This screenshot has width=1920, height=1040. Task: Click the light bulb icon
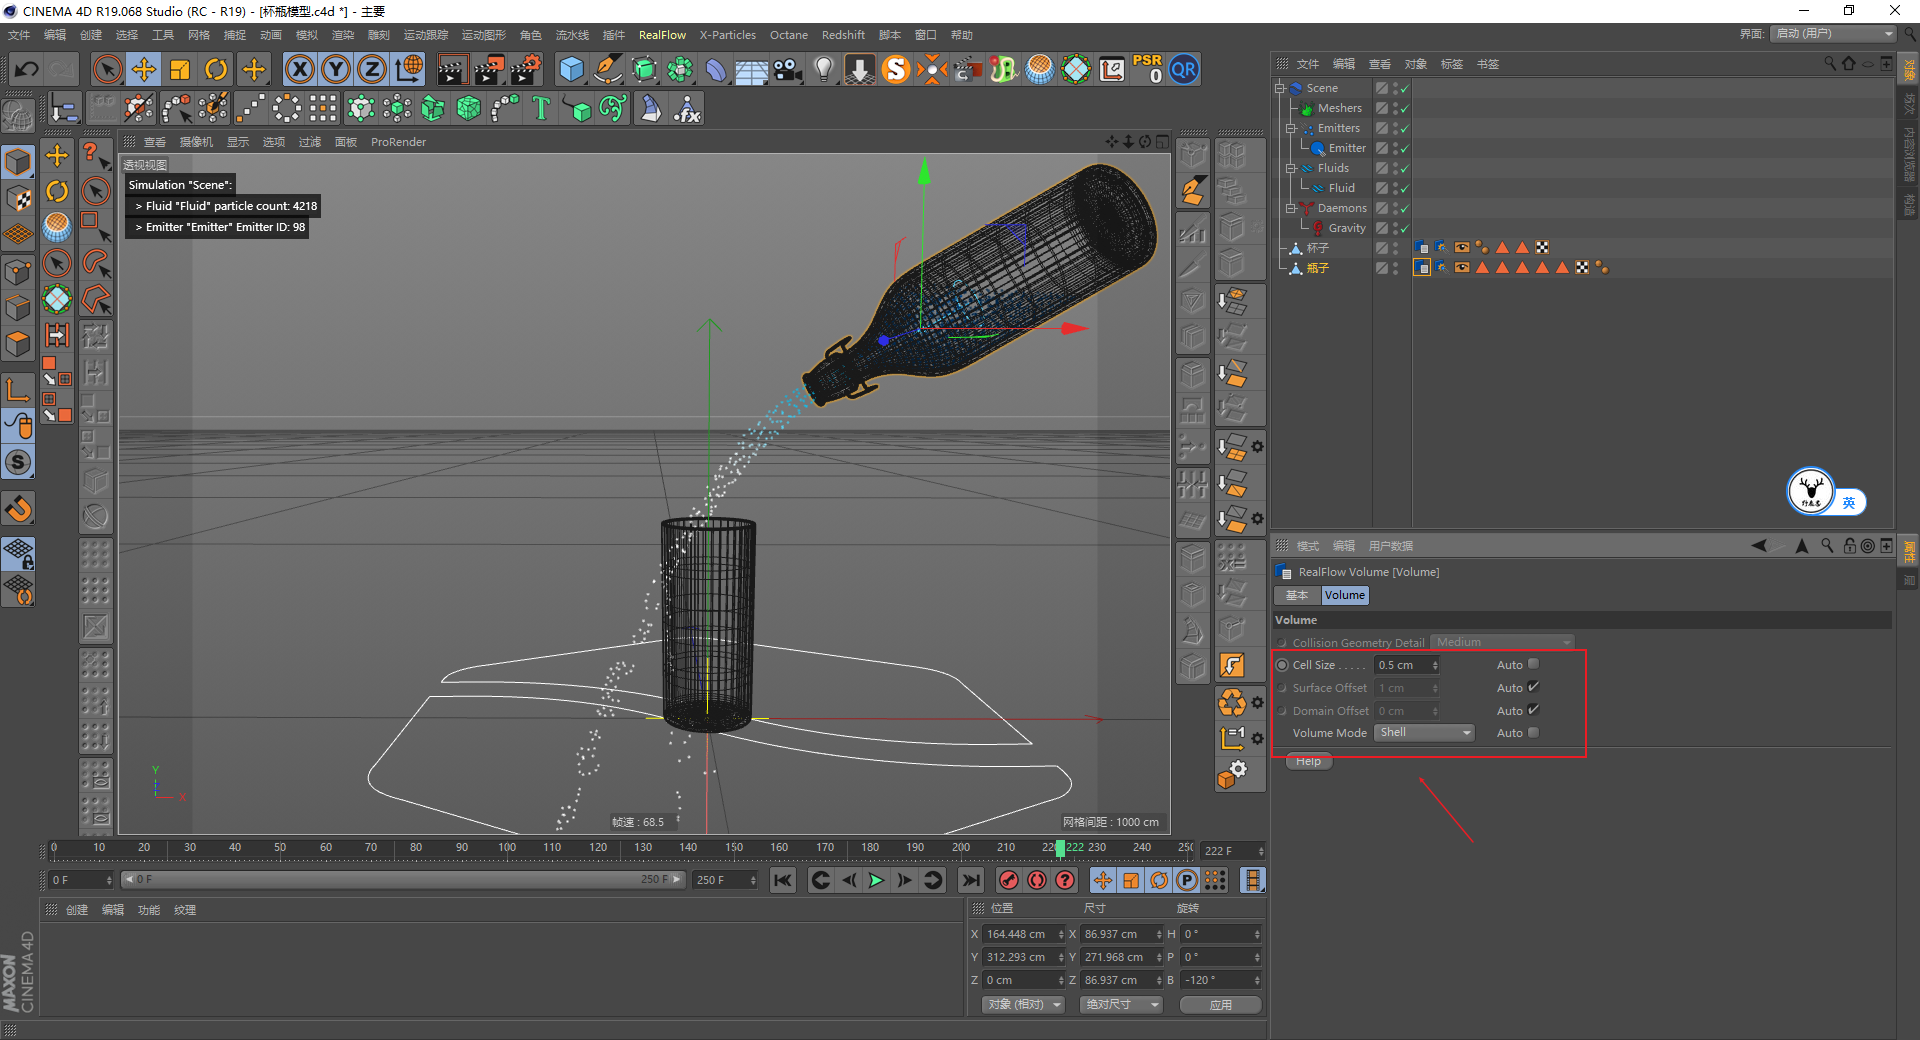point(823,70)
